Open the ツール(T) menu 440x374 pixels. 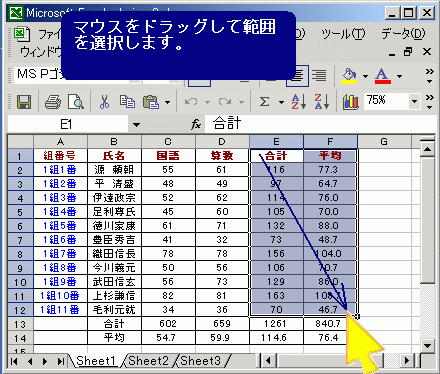click(x=343, y=34)
